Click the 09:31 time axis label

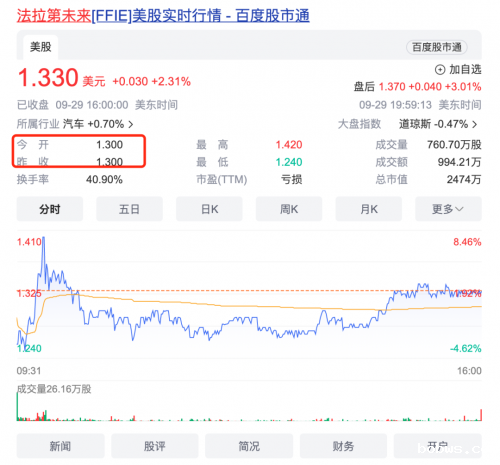pos(29,370)
